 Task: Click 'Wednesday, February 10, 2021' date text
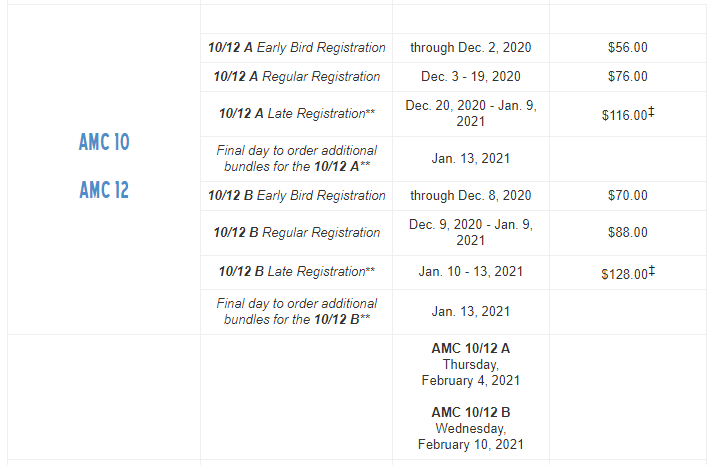(471, 436)
